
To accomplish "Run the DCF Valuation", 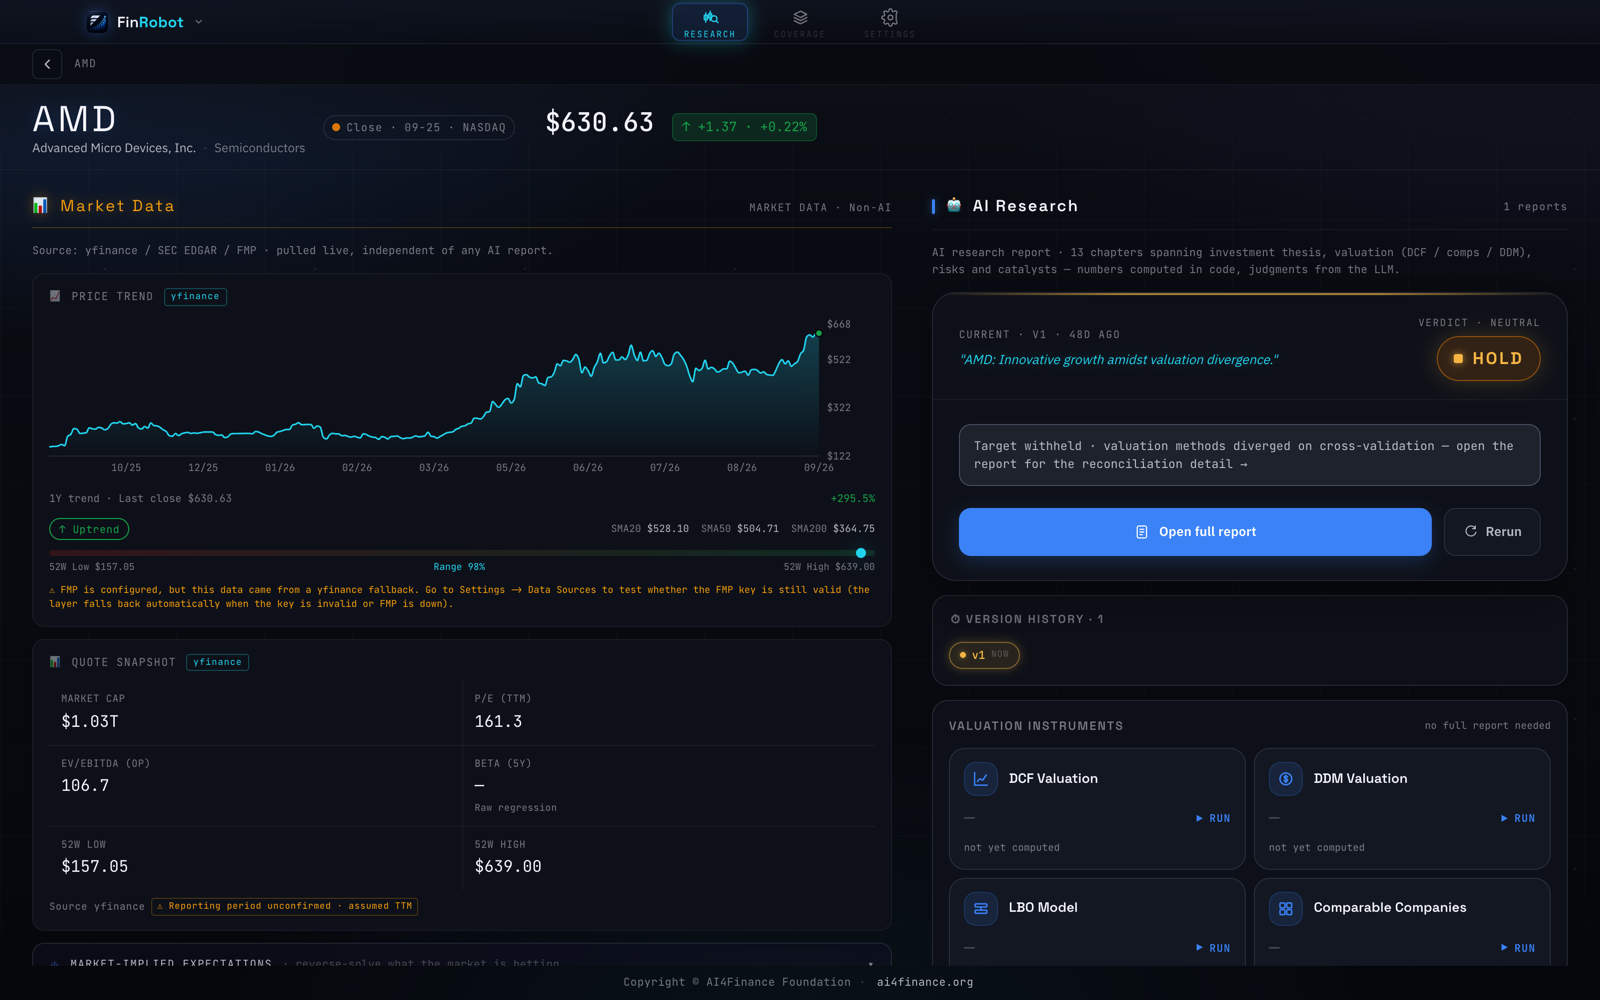I will [x=1213, y=818].
